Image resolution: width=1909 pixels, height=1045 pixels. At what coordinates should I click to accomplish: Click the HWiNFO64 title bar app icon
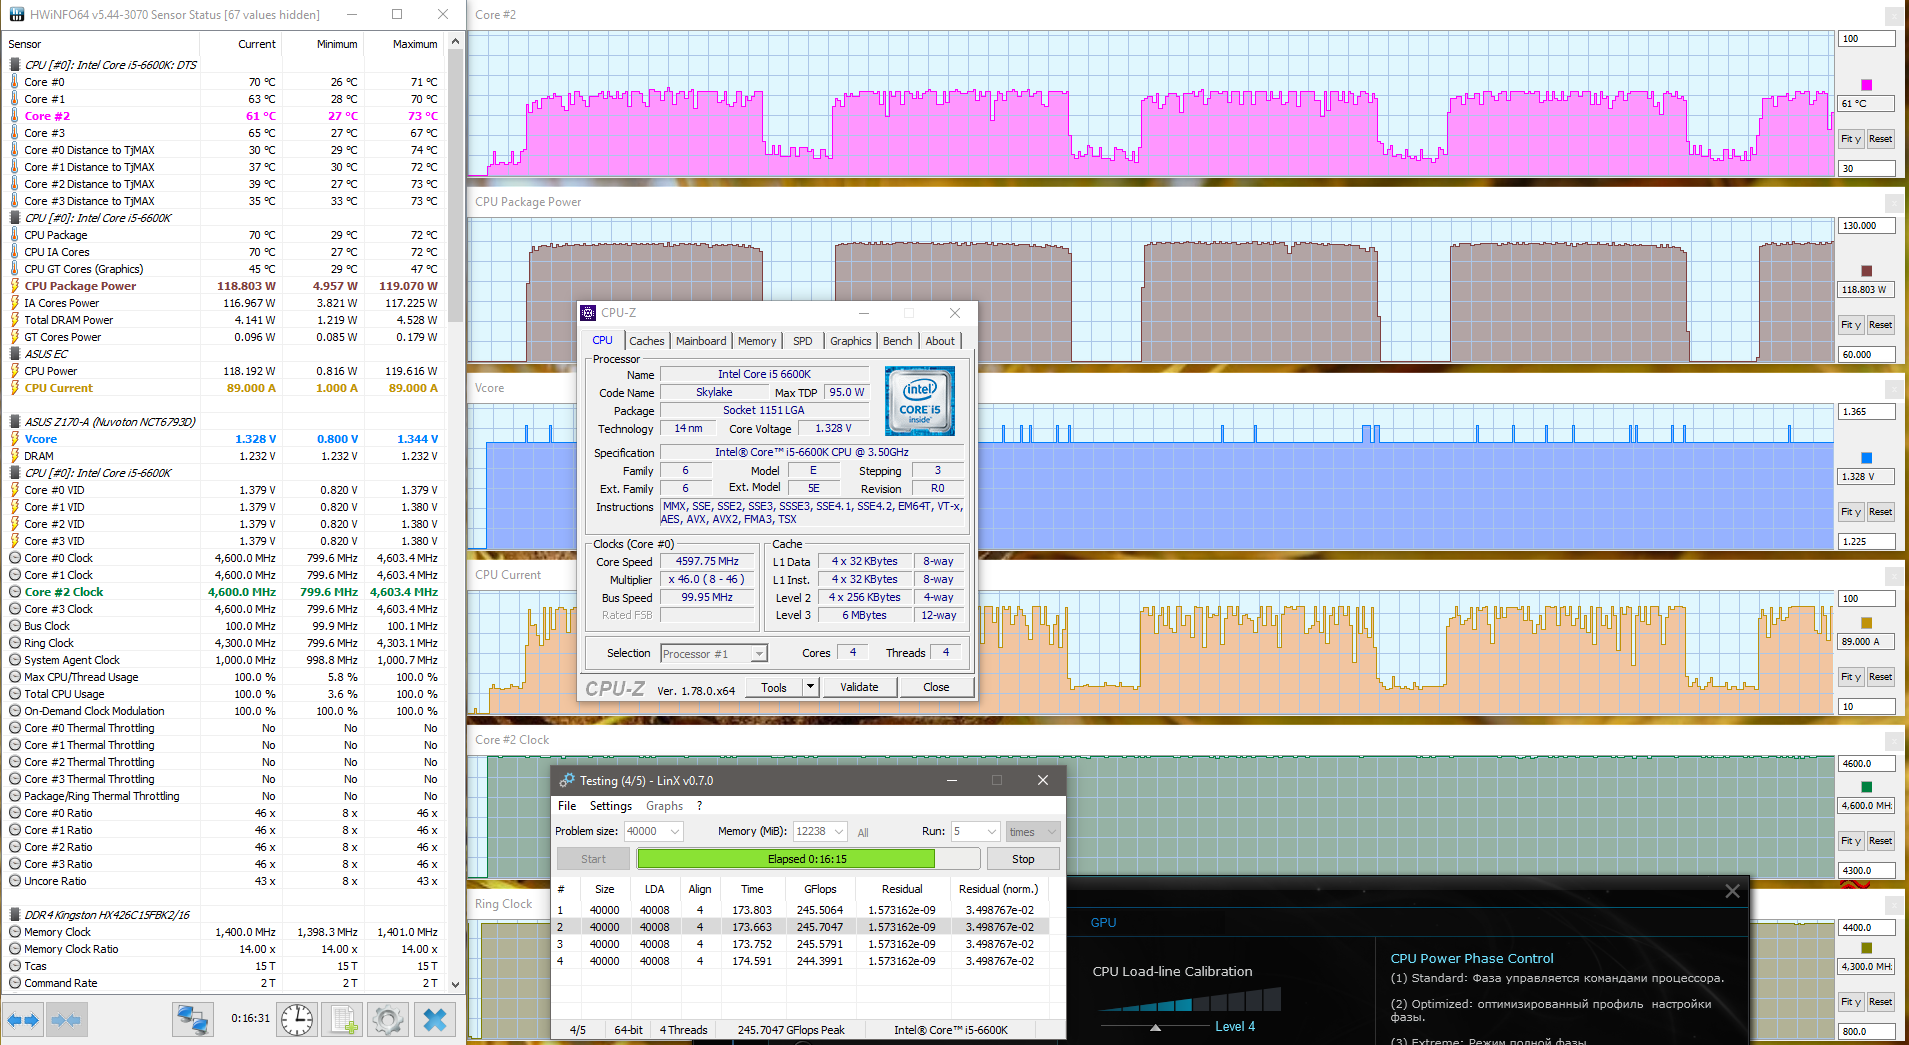pos(16,14)
